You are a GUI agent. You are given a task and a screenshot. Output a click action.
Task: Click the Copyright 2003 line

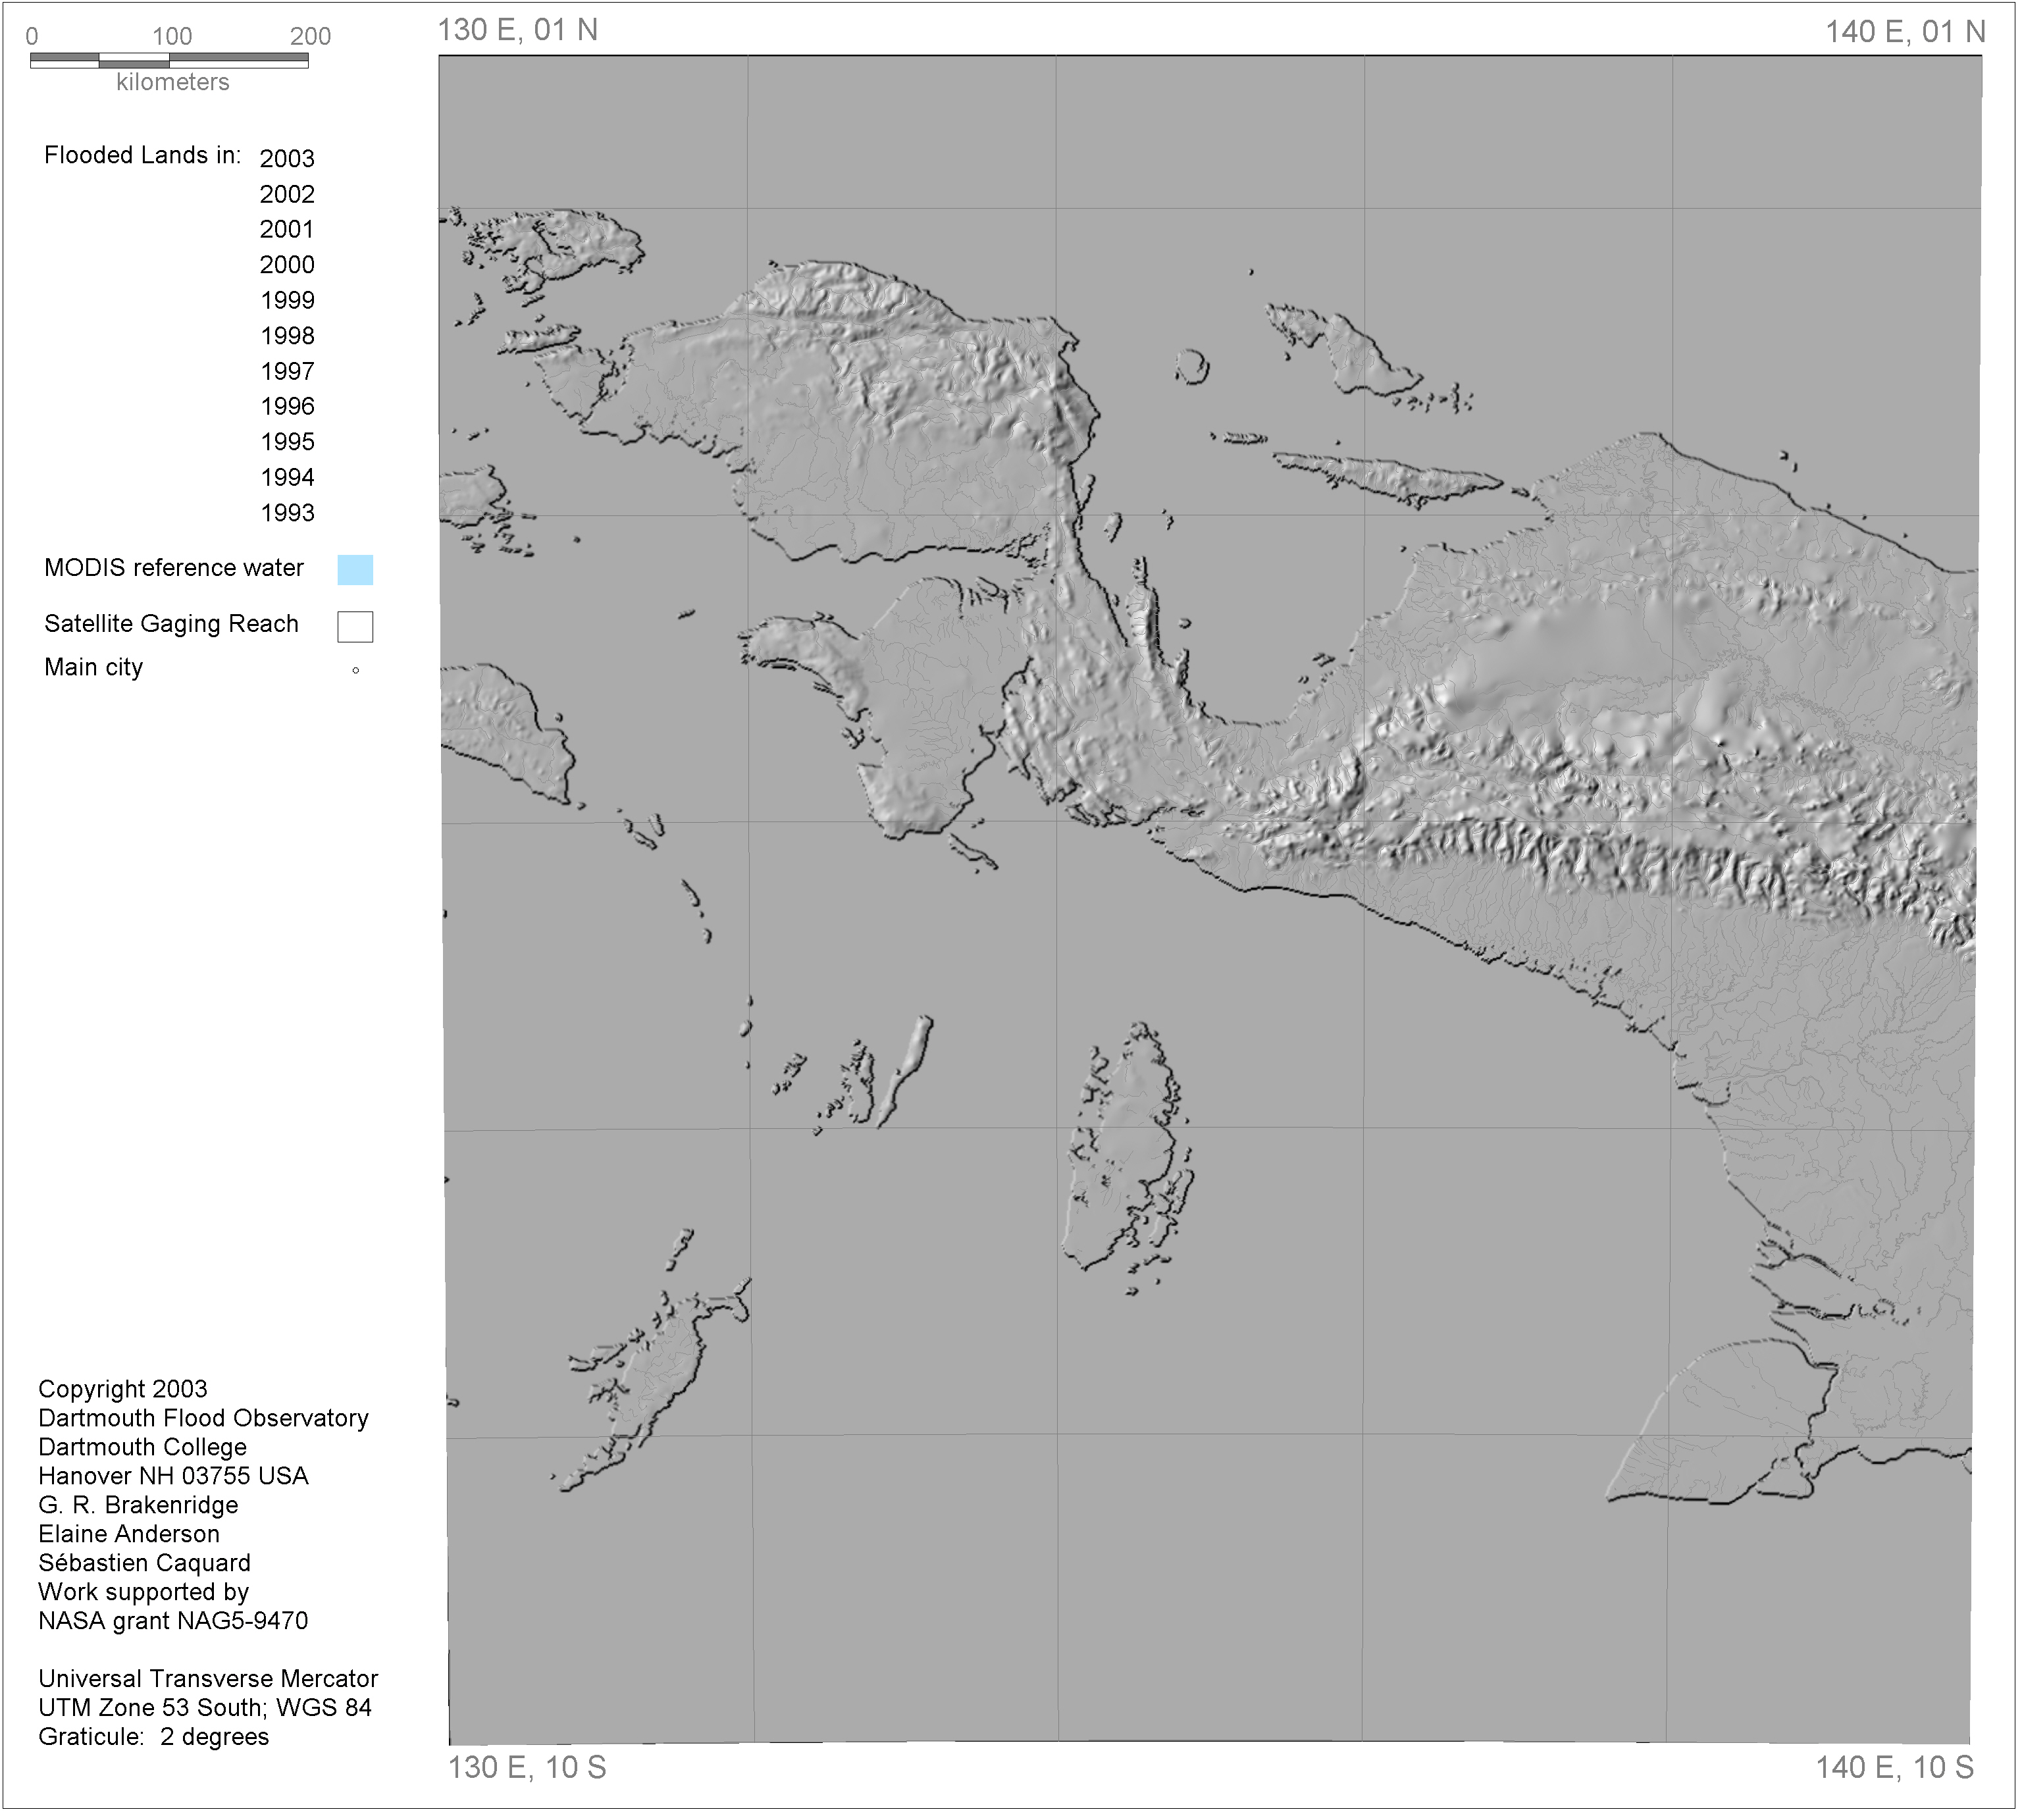pos(122,1389)
